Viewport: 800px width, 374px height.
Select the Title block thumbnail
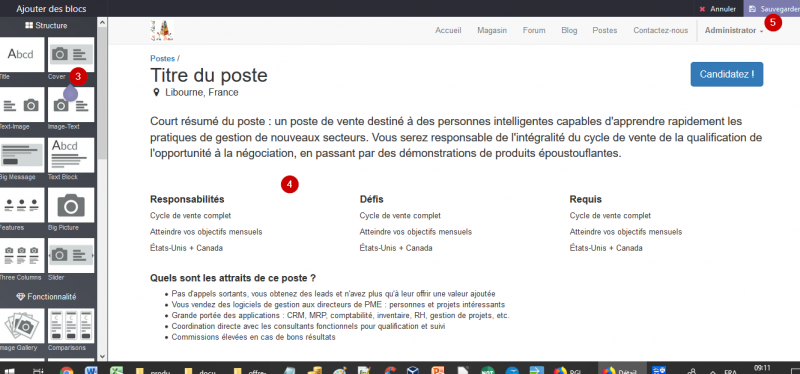21,54
